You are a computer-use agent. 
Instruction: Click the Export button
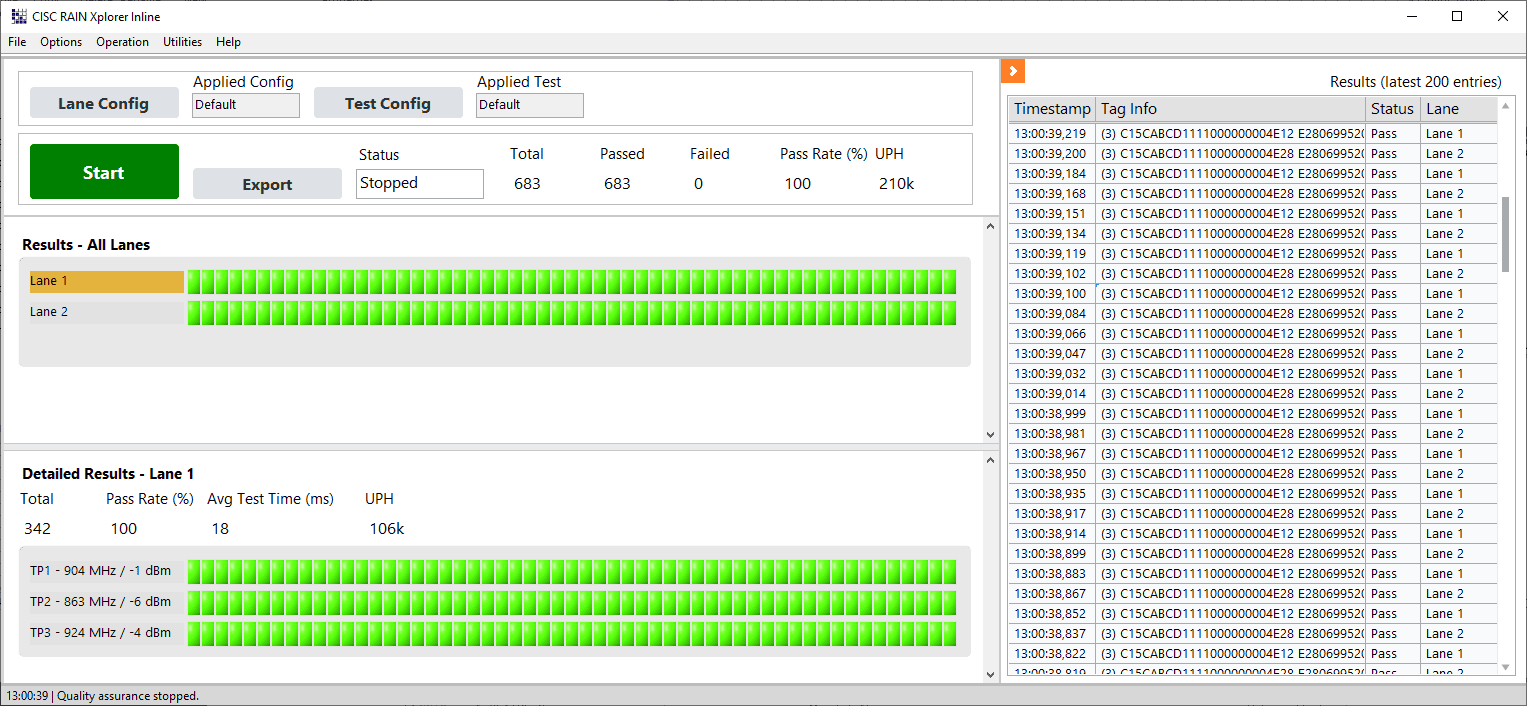pyautogui.click(x=267, y=184)
